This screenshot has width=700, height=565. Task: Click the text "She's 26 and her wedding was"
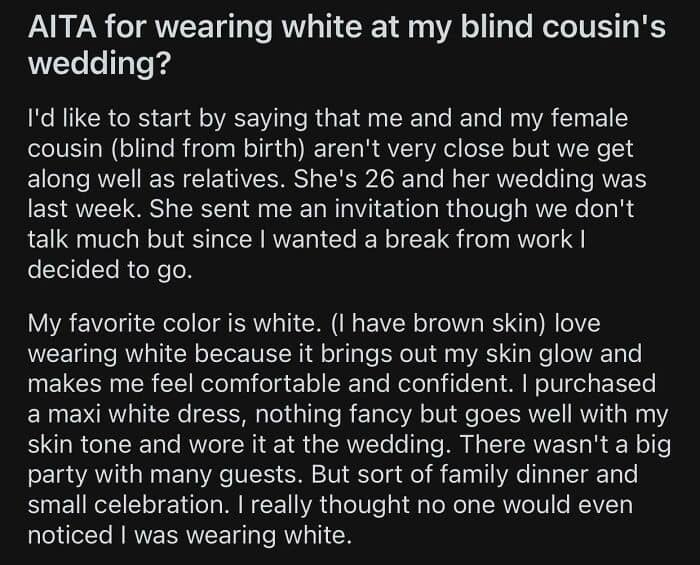470,179
